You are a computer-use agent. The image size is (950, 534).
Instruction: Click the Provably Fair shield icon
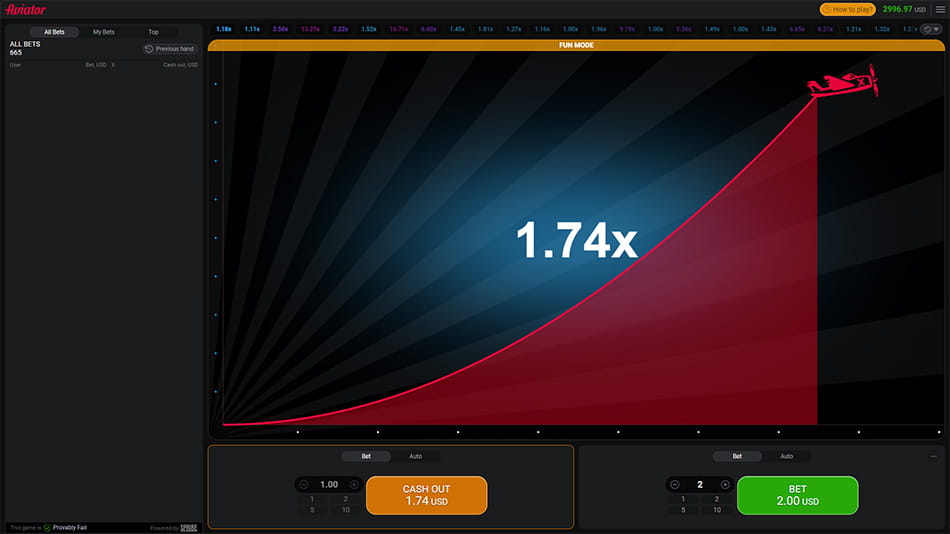coord(47,528)
